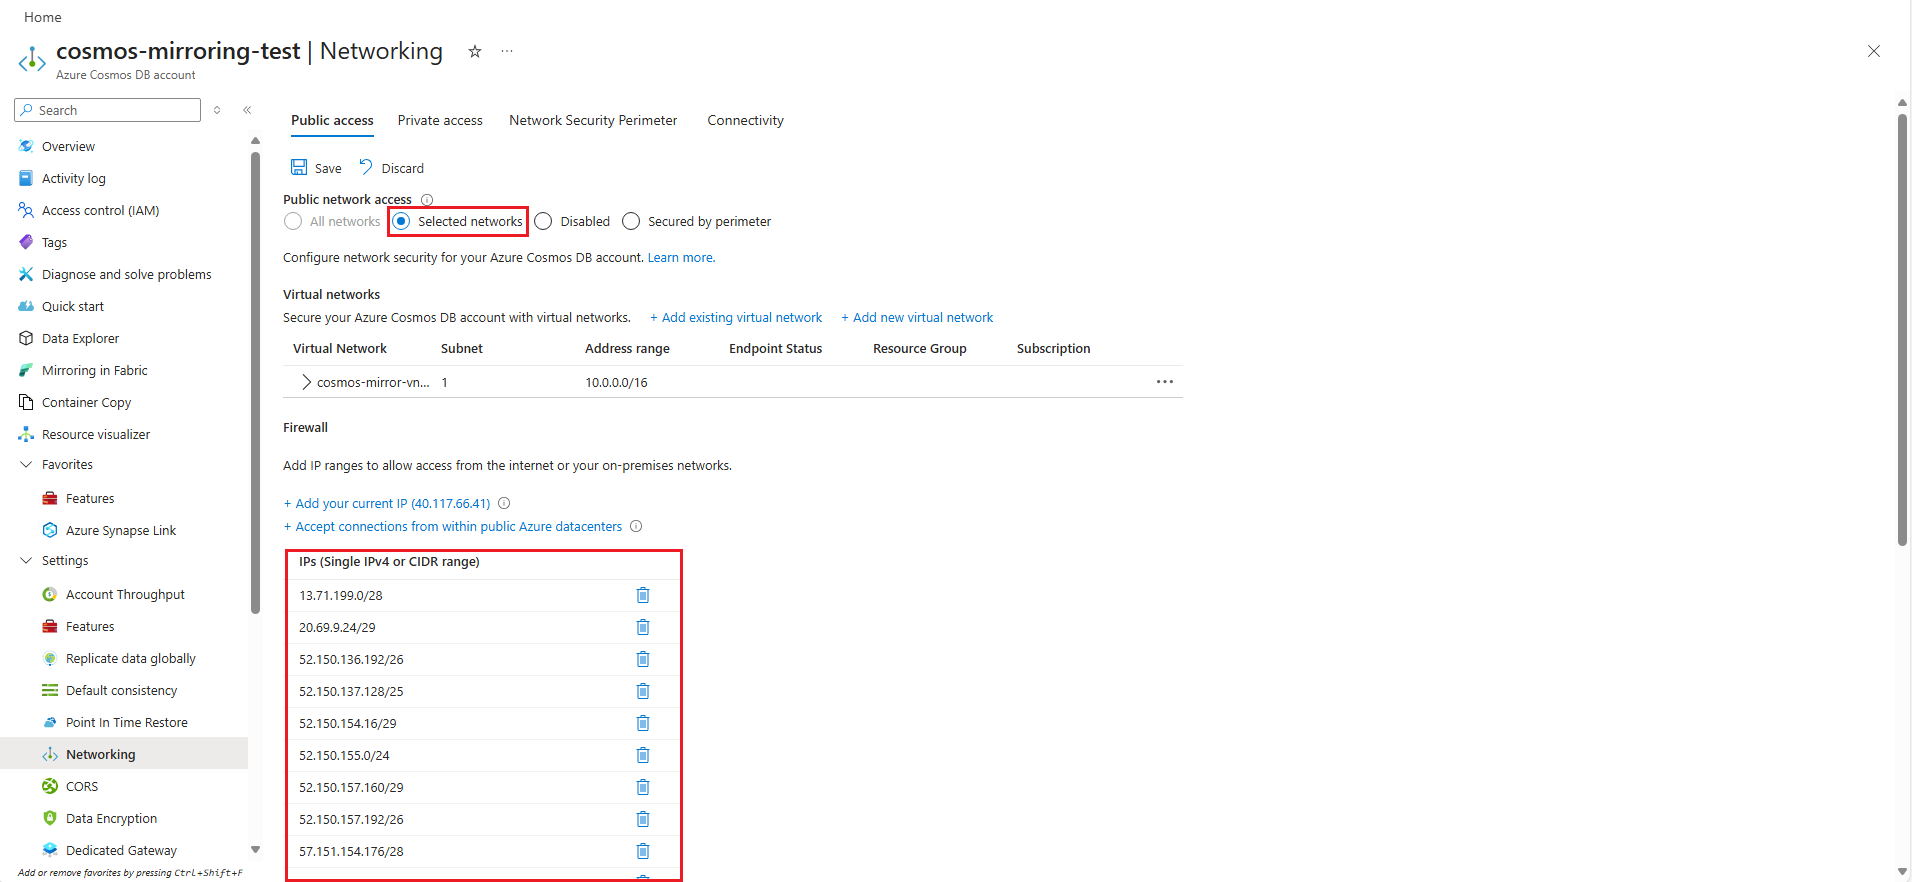
Task: Delete the 52.150.137.128/25 IP range
Action: click(x=643, y=691)
